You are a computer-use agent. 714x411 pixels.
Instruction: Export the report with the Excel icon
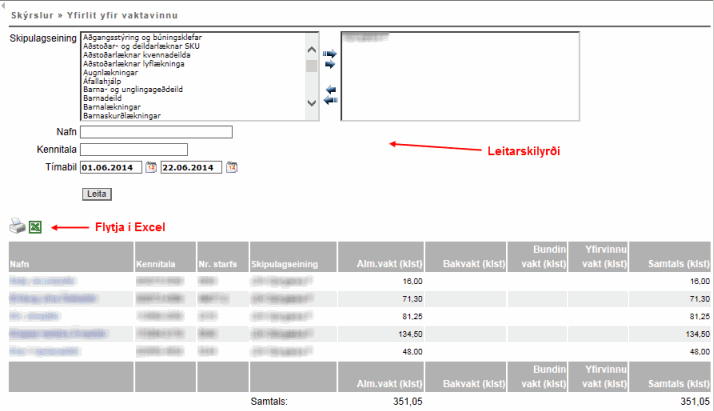pyautogui.click(x=35, y=227)
